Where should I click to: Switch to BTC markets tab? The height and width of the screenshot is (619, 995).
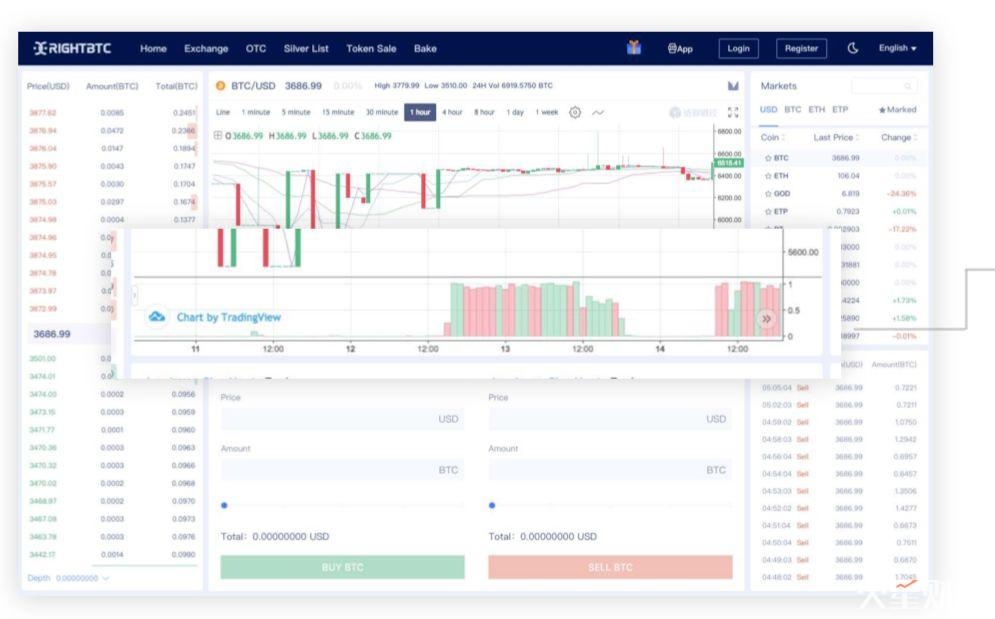click(793, 109)
